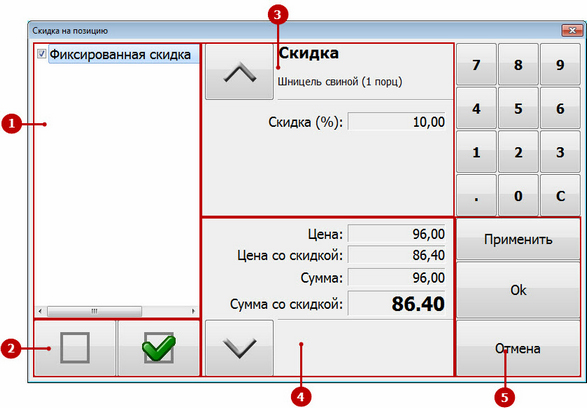Click the check-all green checkmark button
587x408 pixels.
coord(159,348)
